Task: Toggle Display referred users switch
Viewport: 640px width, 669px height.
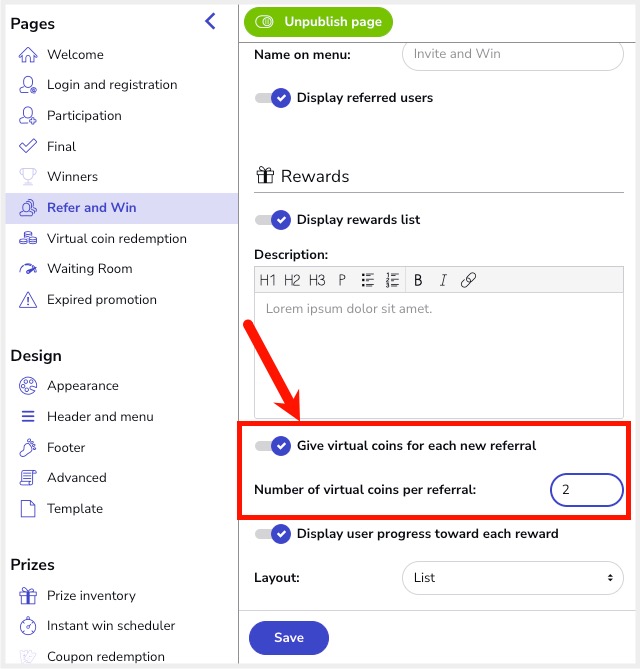Action: coord(273,98)
